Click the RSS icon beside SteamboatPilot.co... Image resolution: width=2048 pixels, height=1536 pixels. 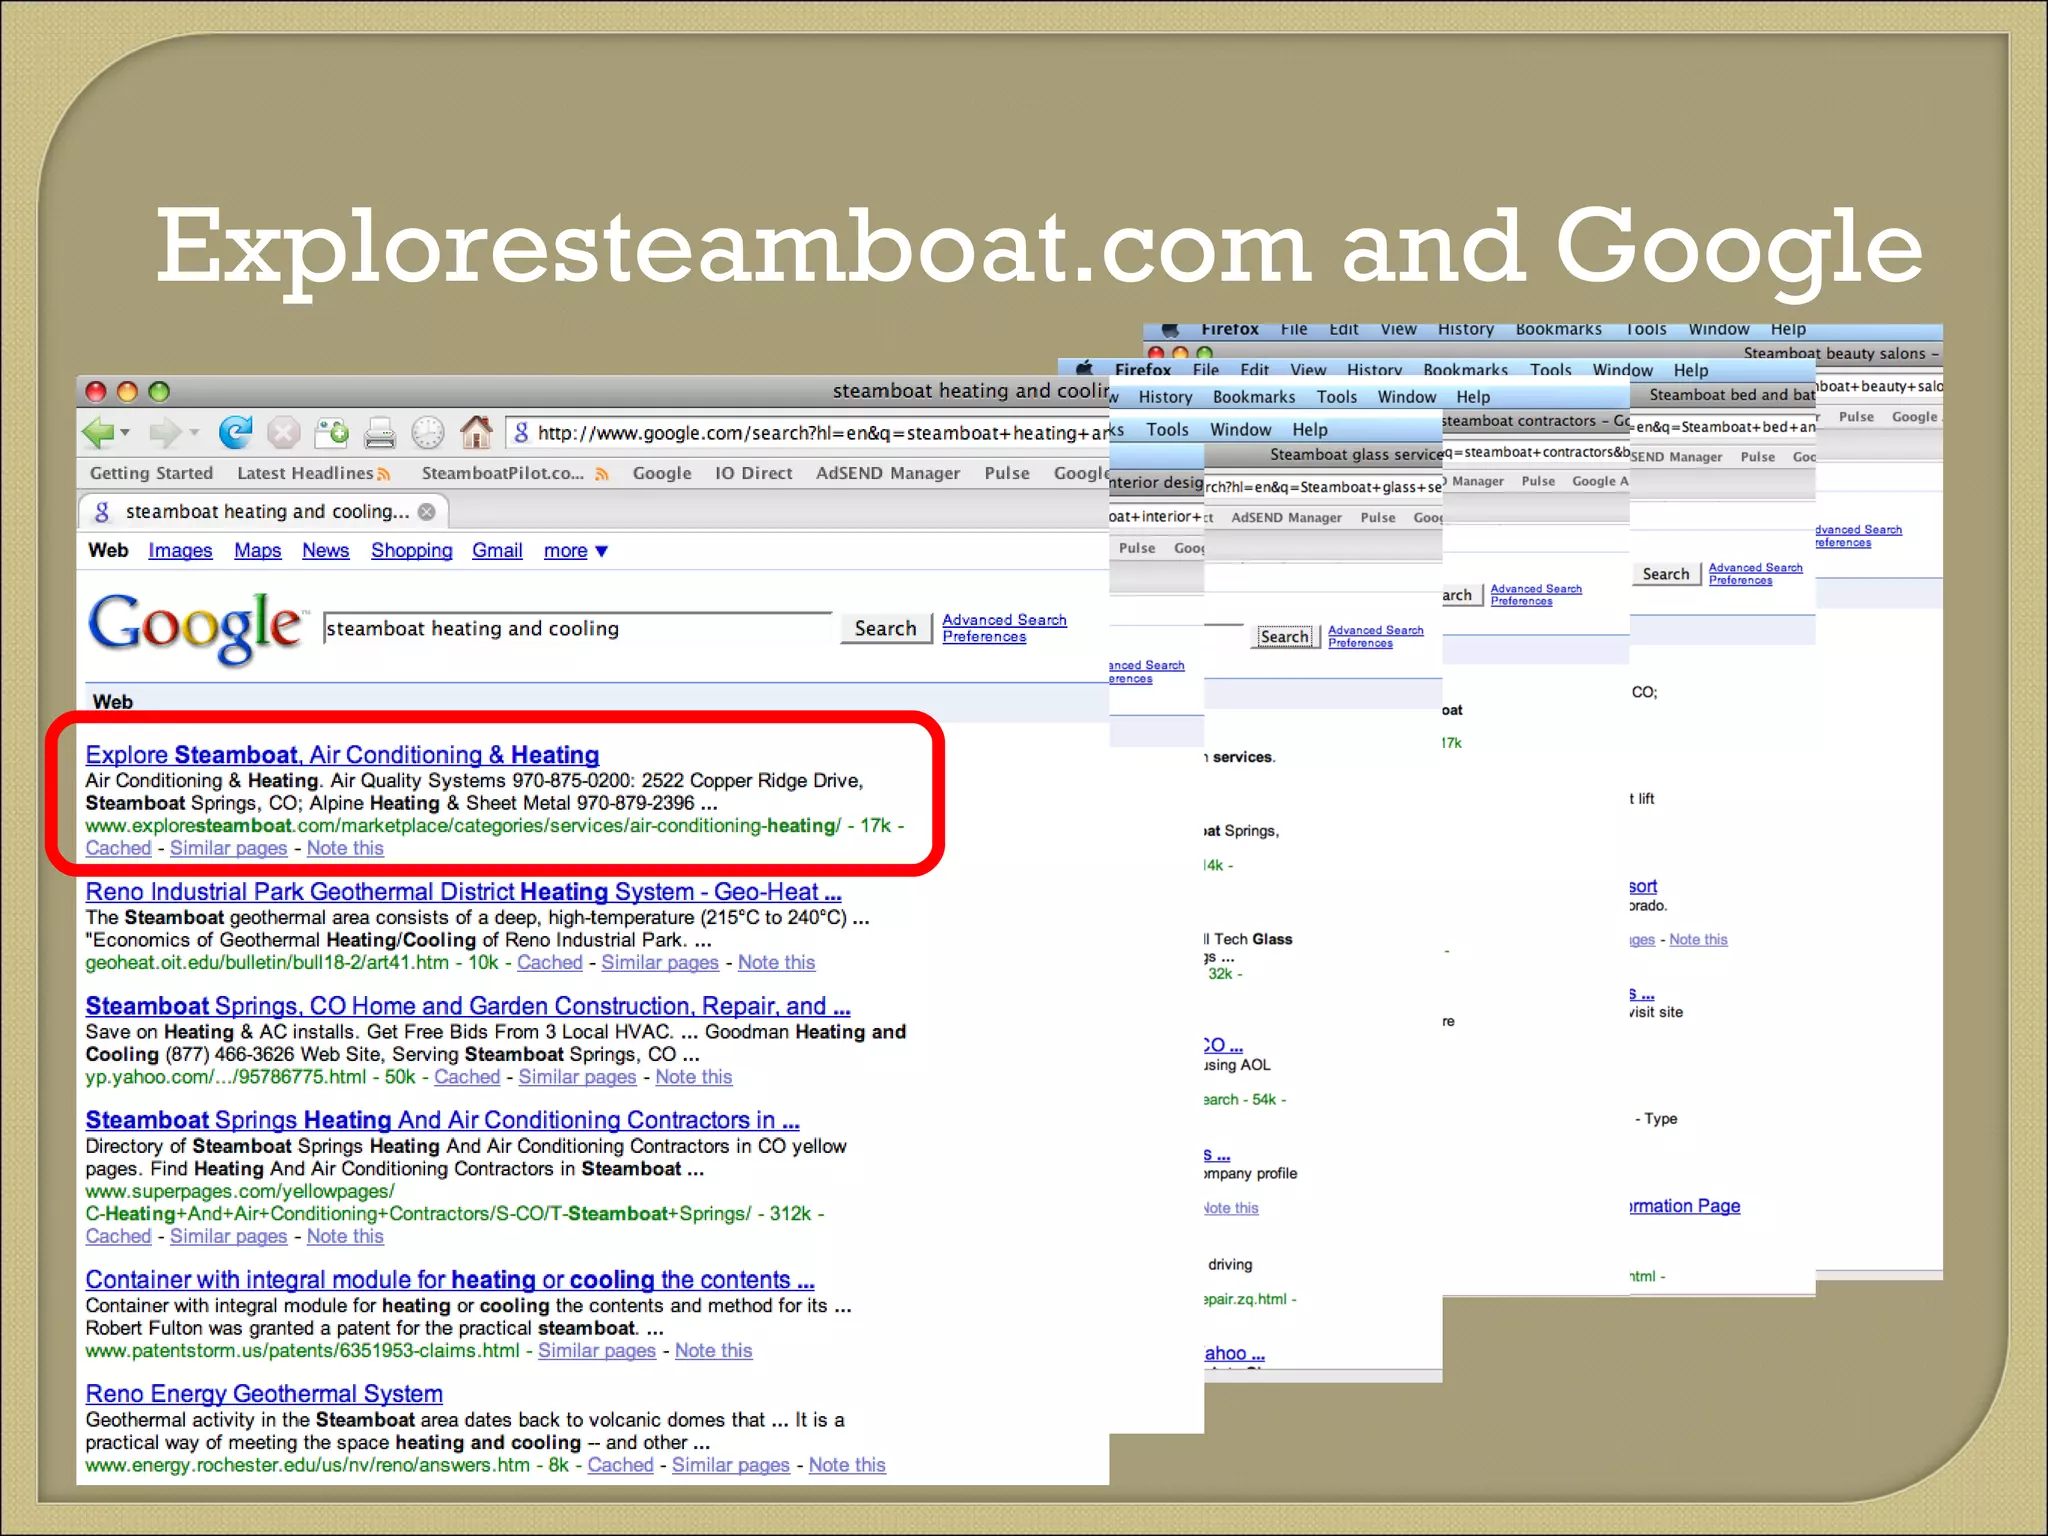(602, 474)
